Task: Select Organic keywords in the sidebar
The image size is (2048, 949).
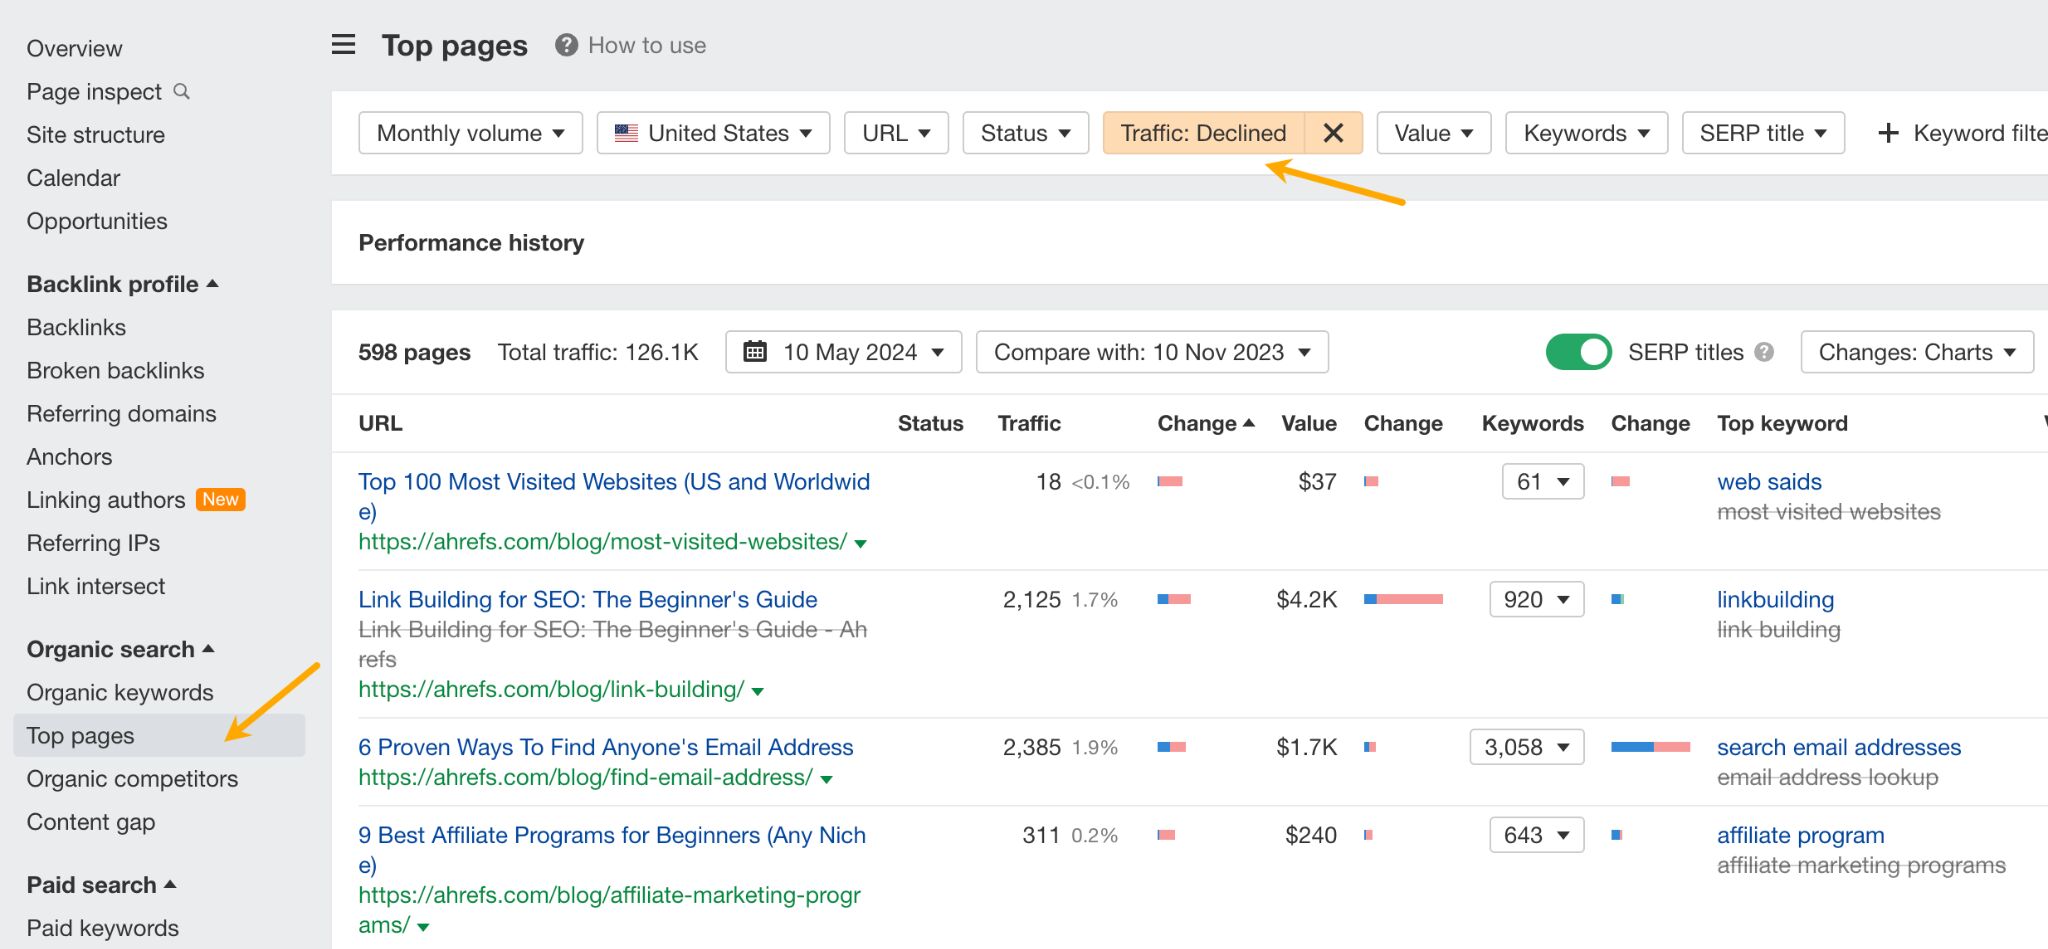Action: pyautogui.click(x=119, y=691)
